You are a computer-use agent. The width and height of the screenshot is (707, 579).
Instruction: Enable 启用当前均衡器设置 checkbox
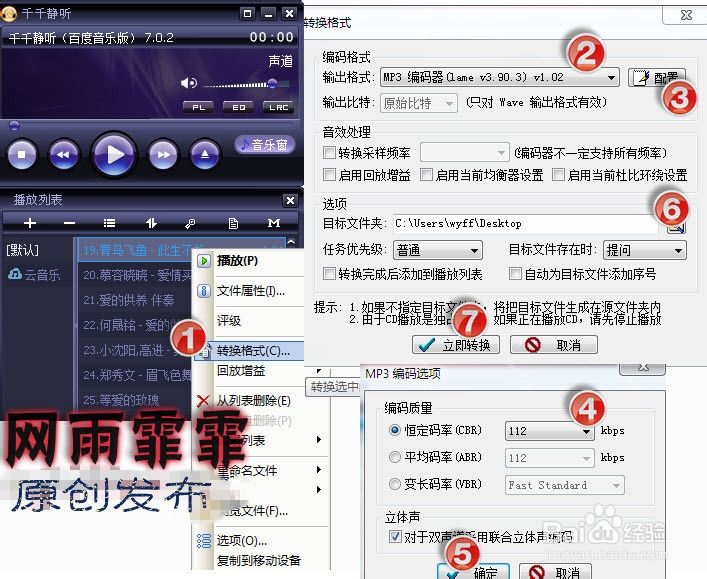pos(426,175)
